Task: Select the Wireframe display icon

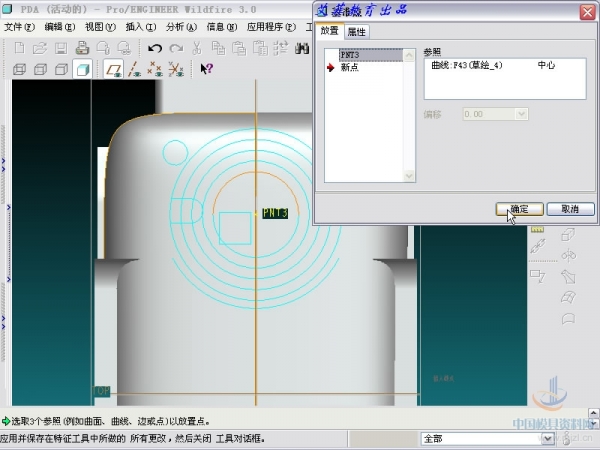Action: coord(20,69)
